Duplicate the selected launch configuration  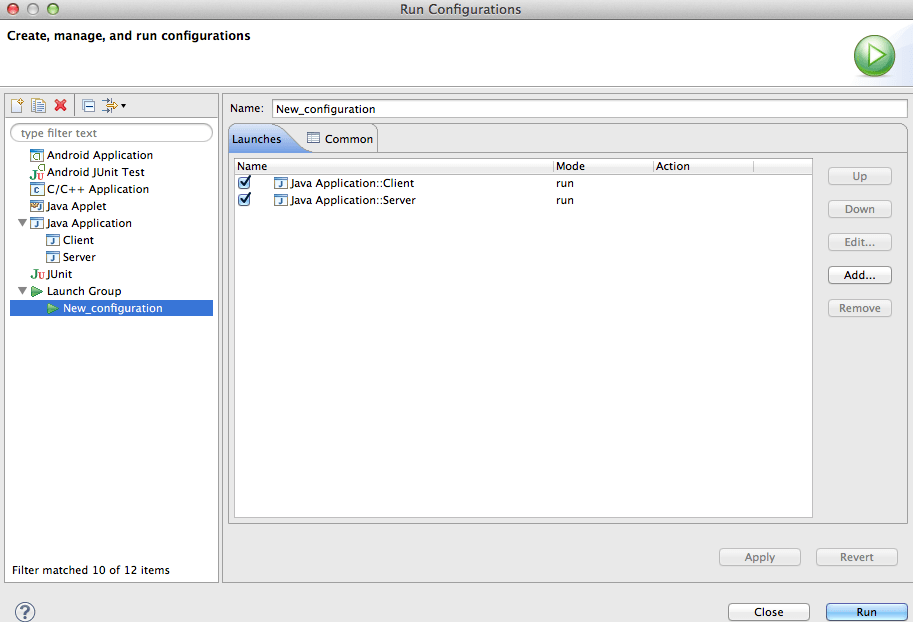click(38, 105)
